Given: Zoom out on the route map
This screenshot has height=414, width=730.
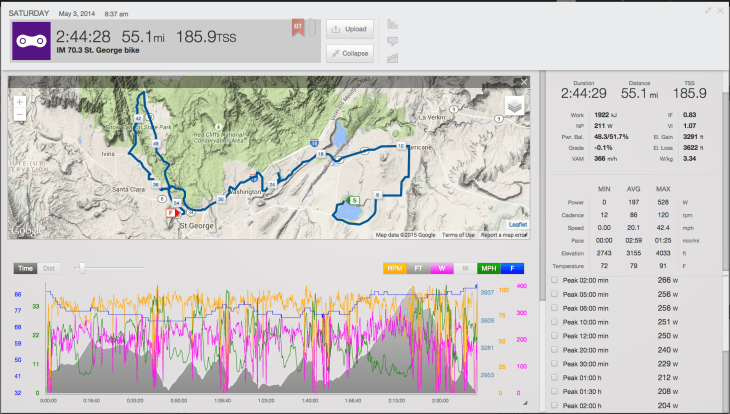Looking at the screenshot, I should [x=21, y=116].
